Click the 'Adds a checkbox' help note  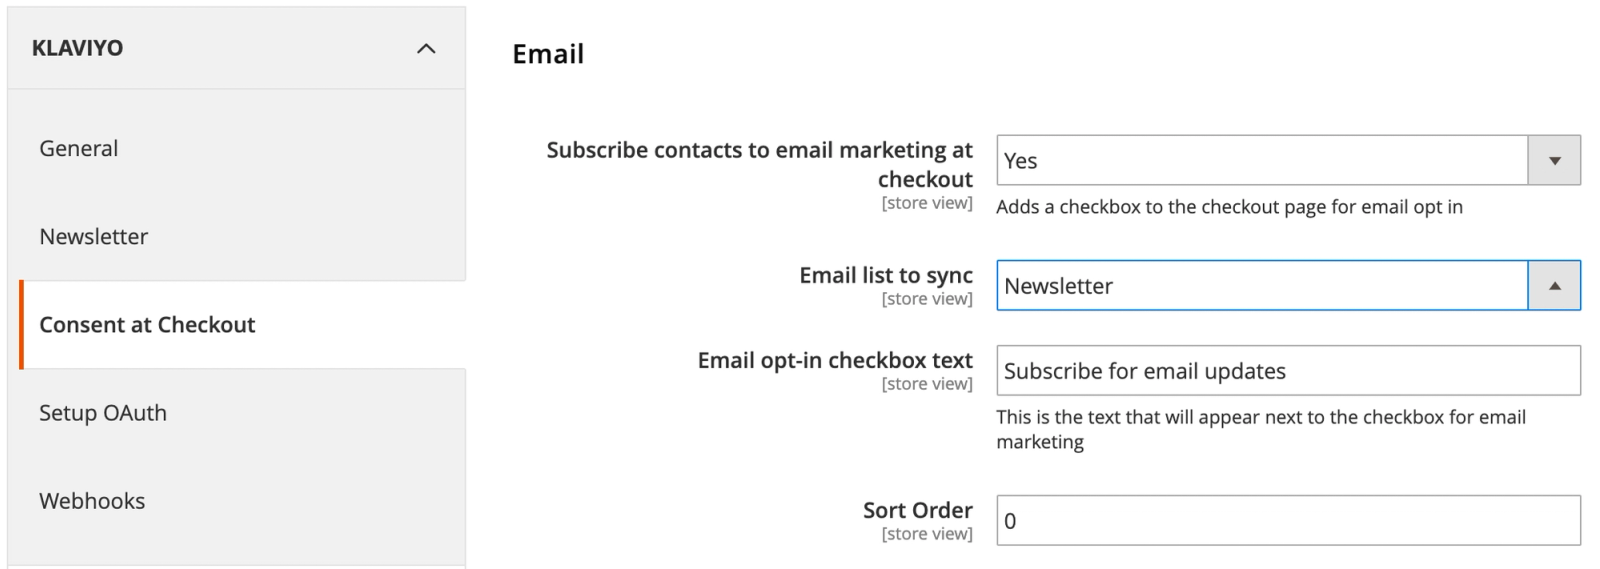pos(1229,207)
